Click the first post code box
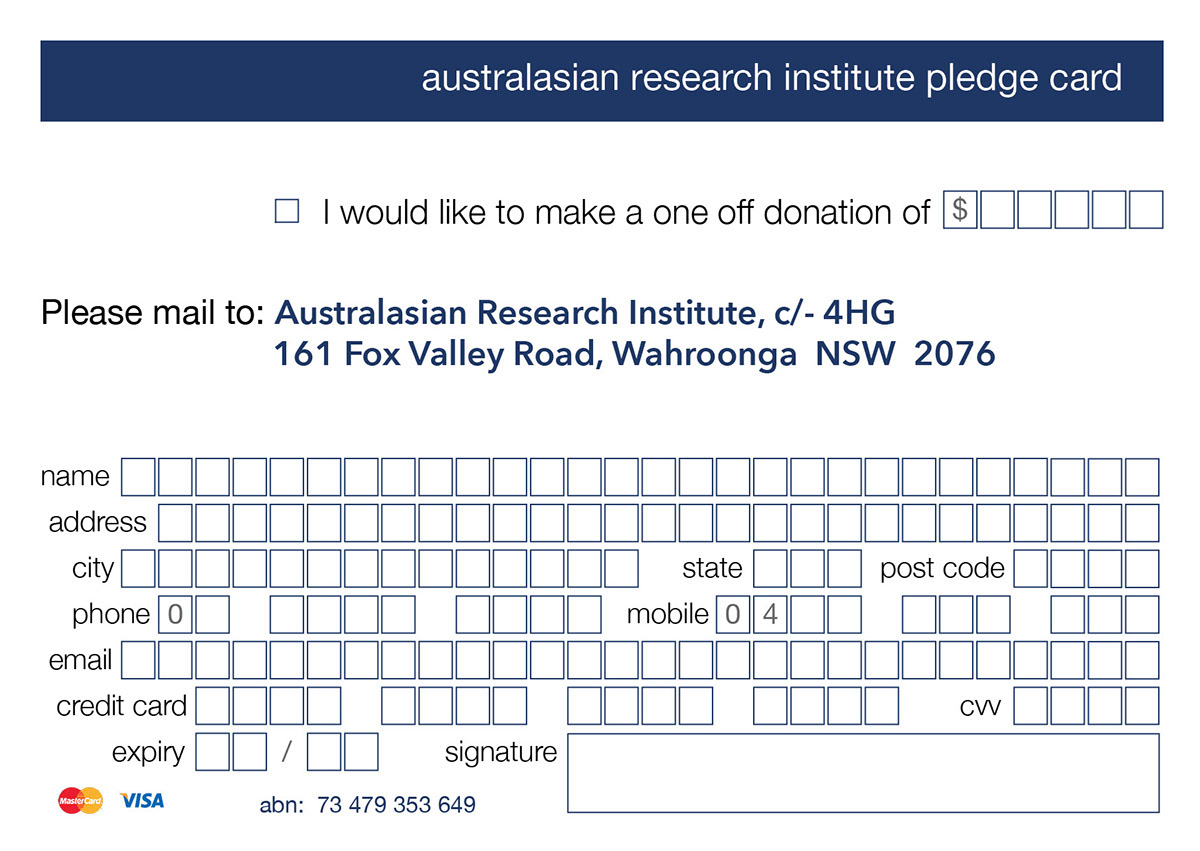This screenshot has height=851, width=1200. point(1031,568)
